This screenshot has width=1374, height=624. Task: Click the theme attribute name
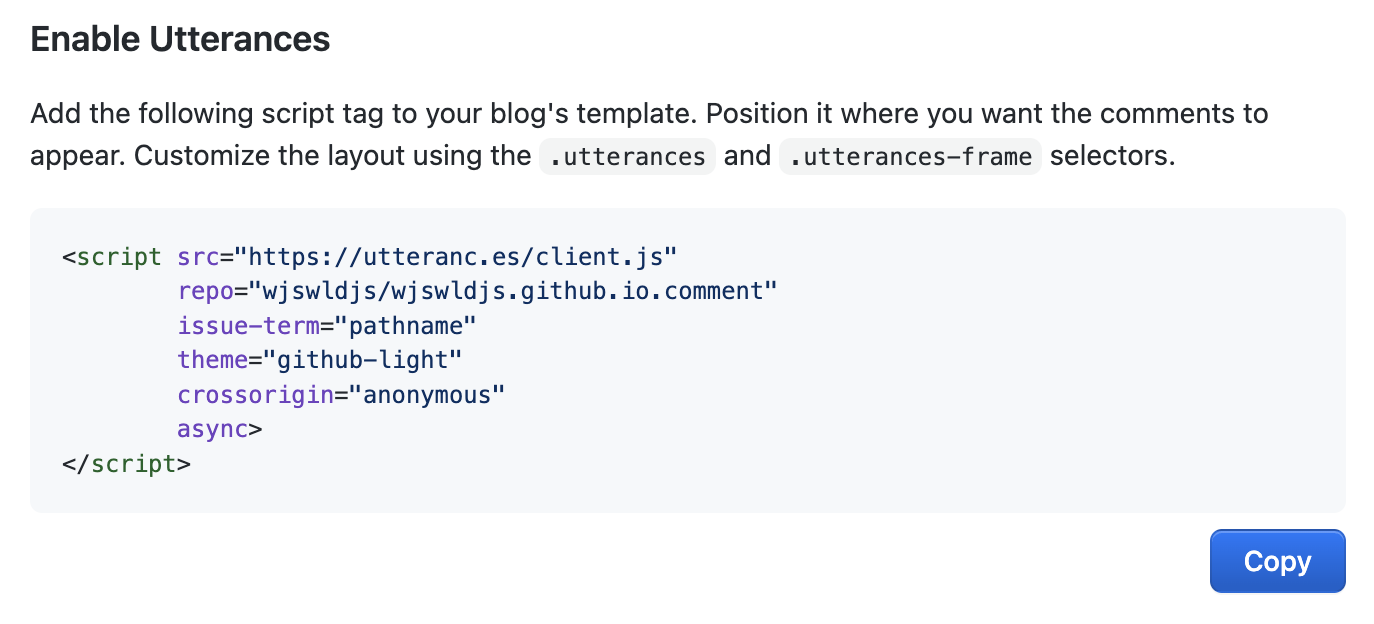click(x=212, y=360)
